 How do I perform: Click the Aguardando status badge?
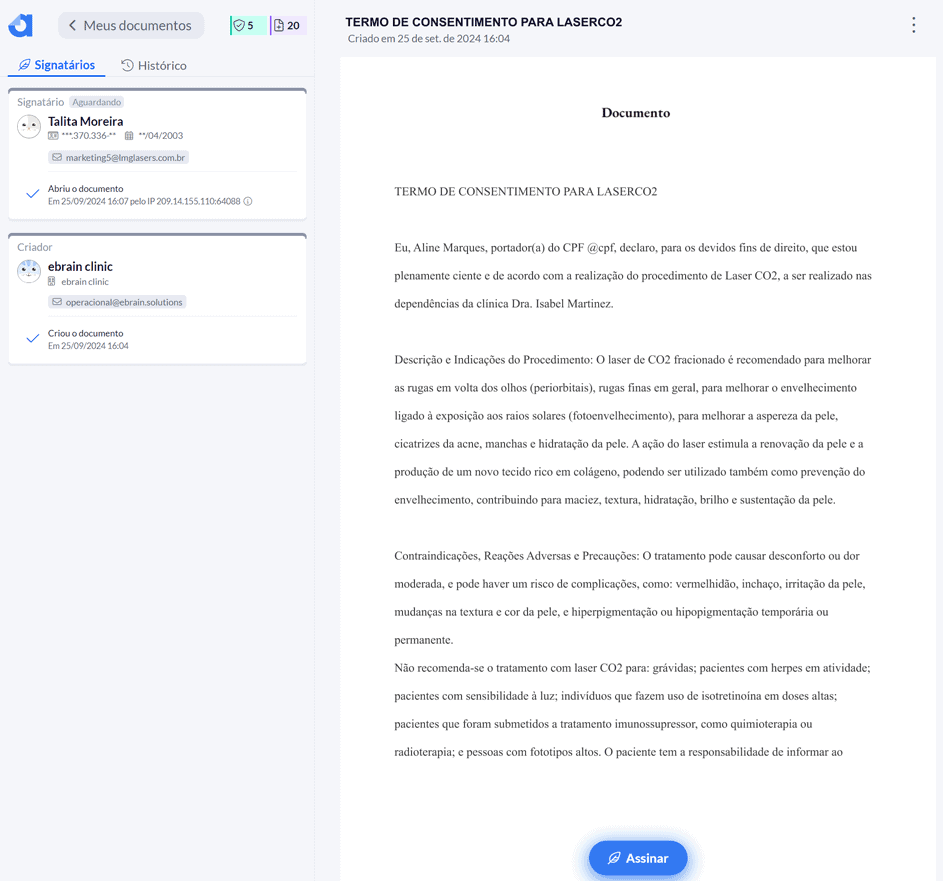pyautogui.click(x=97, y=102)
